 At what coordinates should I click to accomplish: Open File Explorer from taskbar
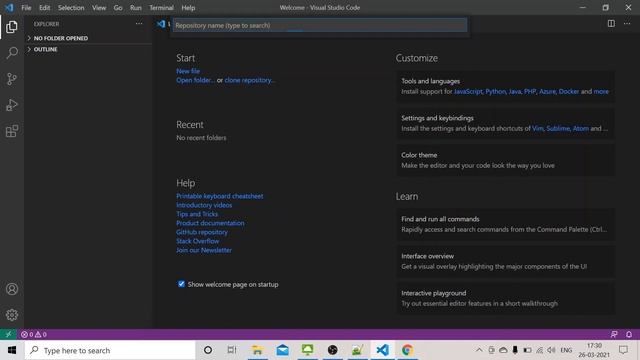(257, 350)
